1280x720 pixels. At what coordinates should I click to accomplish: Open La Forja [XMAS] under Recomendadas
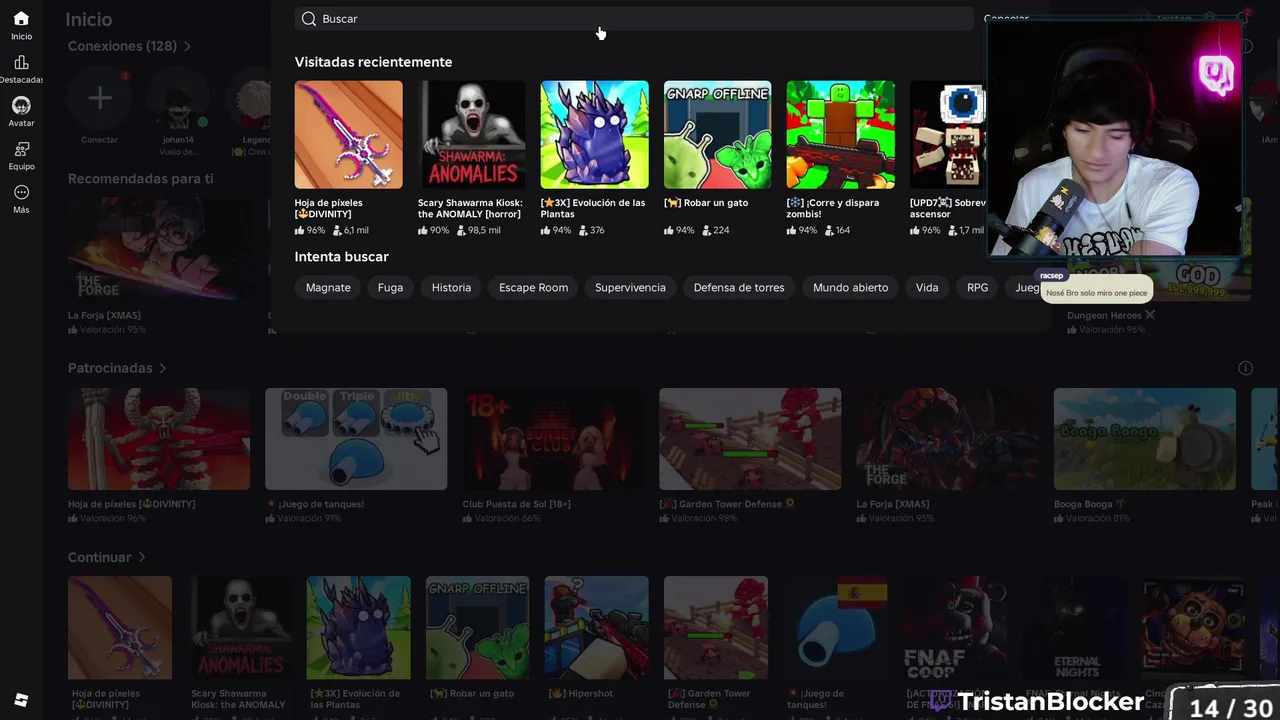(158, 250)
